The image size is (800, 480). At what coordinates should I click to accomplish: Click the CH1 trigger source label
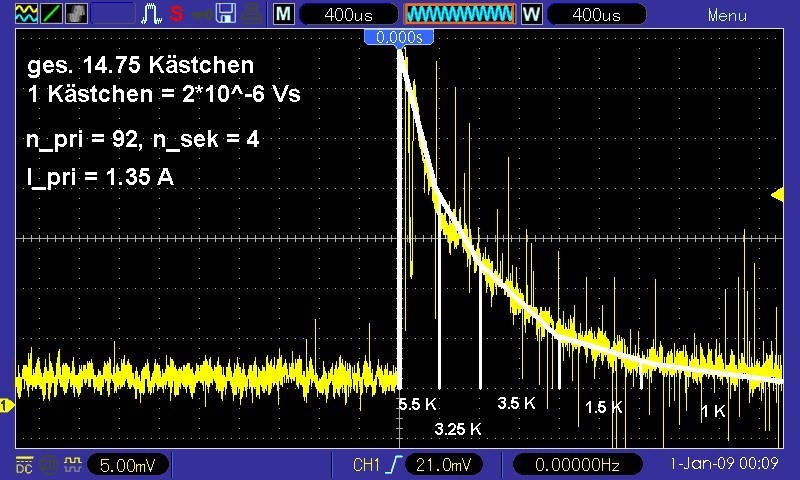tap(366, 465)
